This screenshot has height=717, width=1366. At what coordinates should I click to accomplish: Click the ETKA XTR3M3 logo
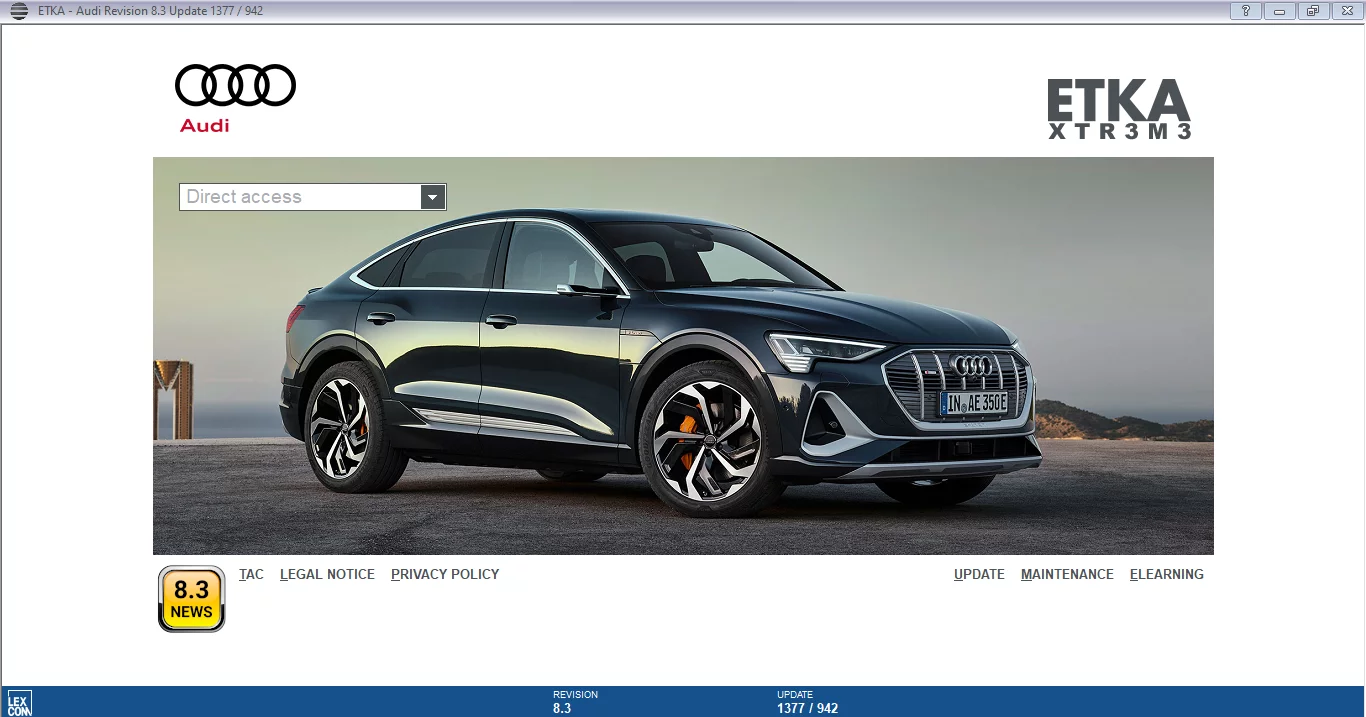[1119, 109]
